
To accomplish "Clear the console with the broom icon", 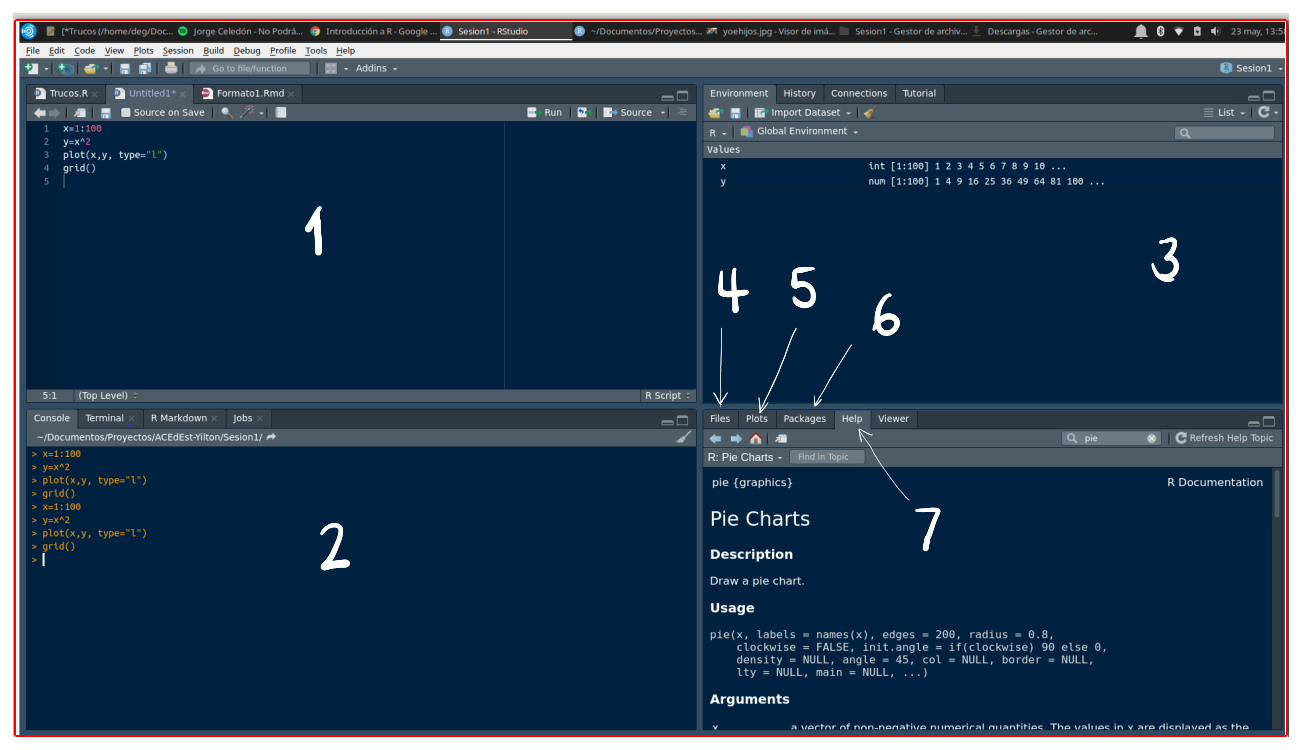I will (x=683, y=437).
